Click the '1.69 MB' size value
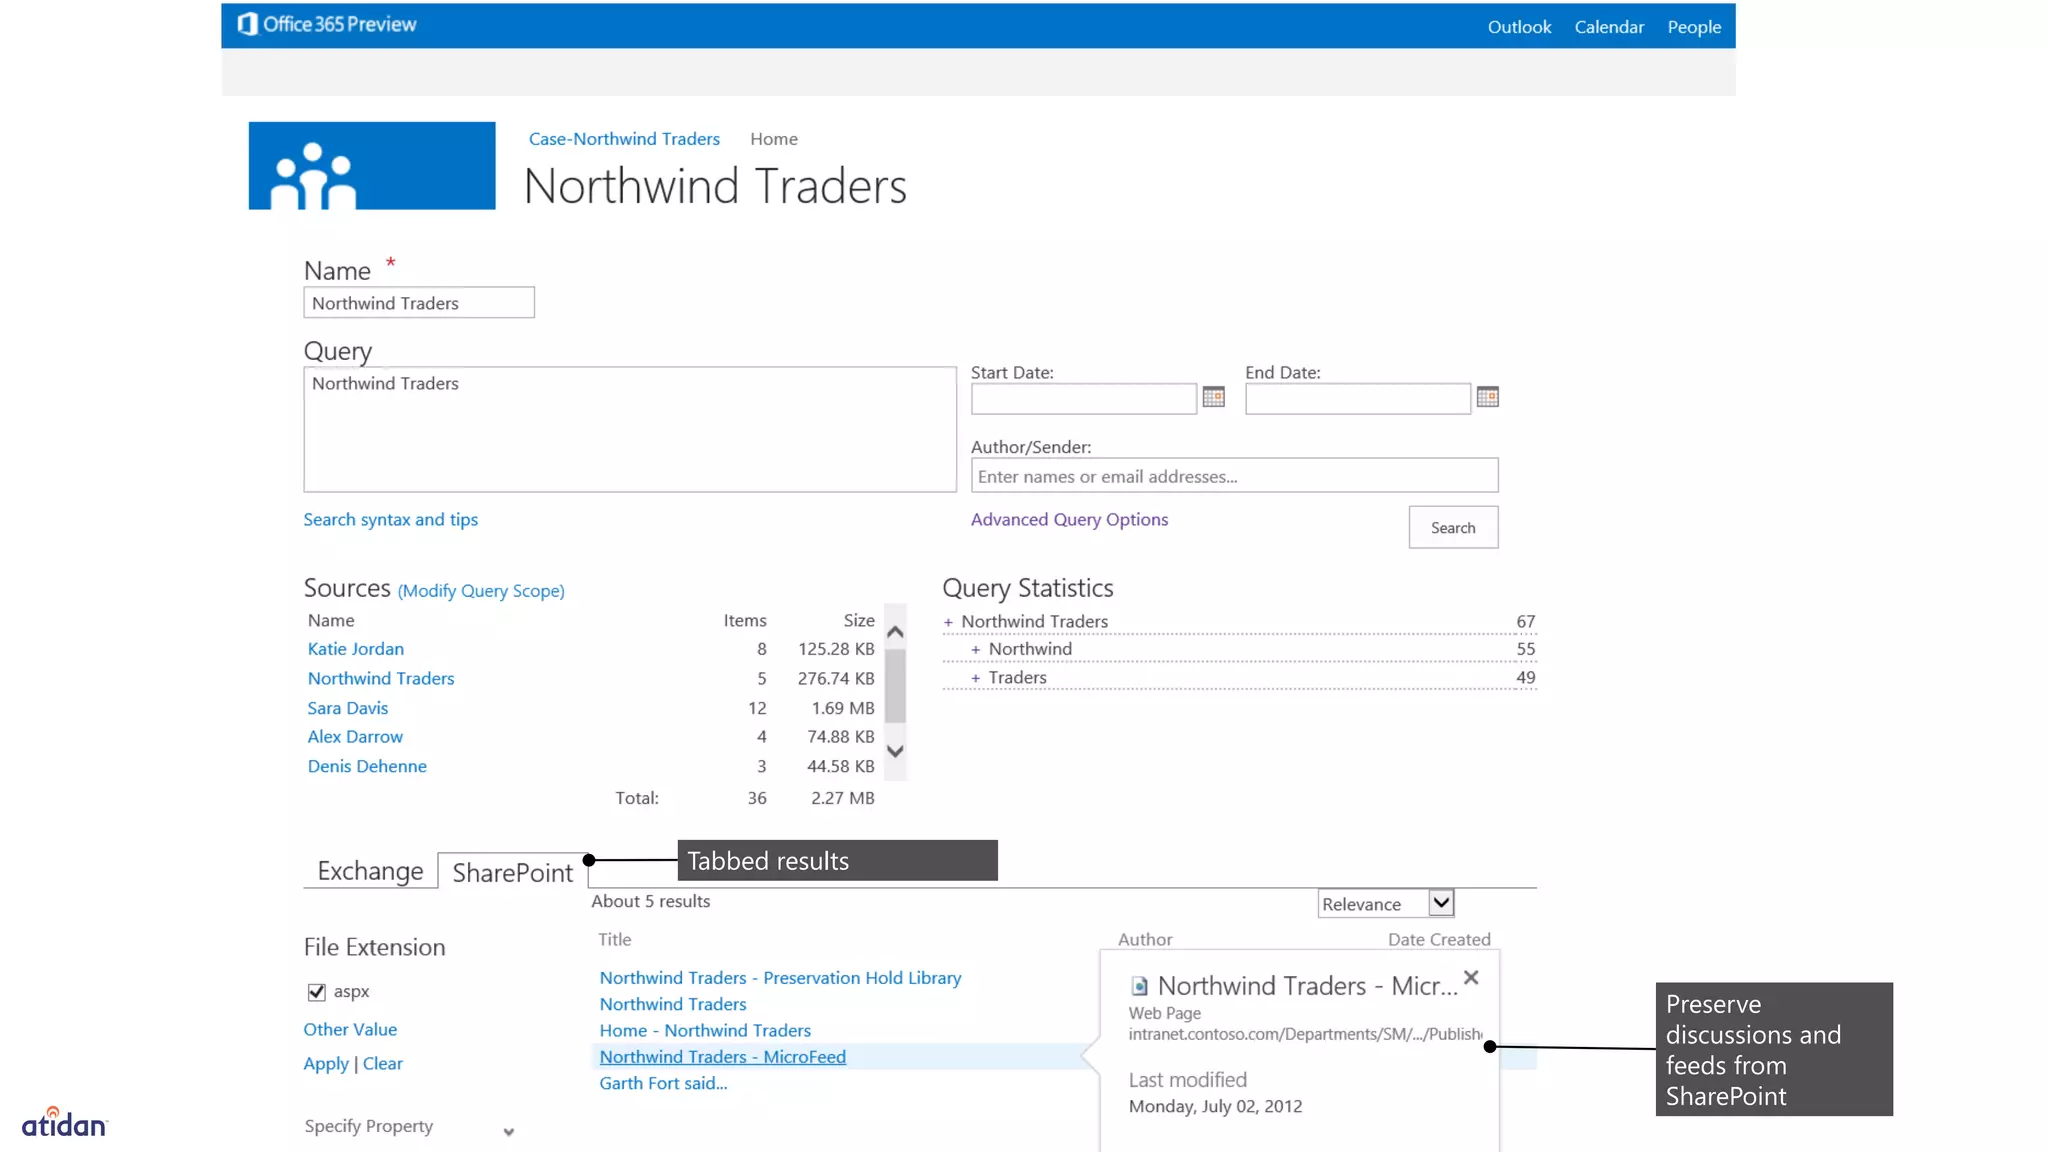This screenshot has width=2048, height=1152. pos(843,708)
